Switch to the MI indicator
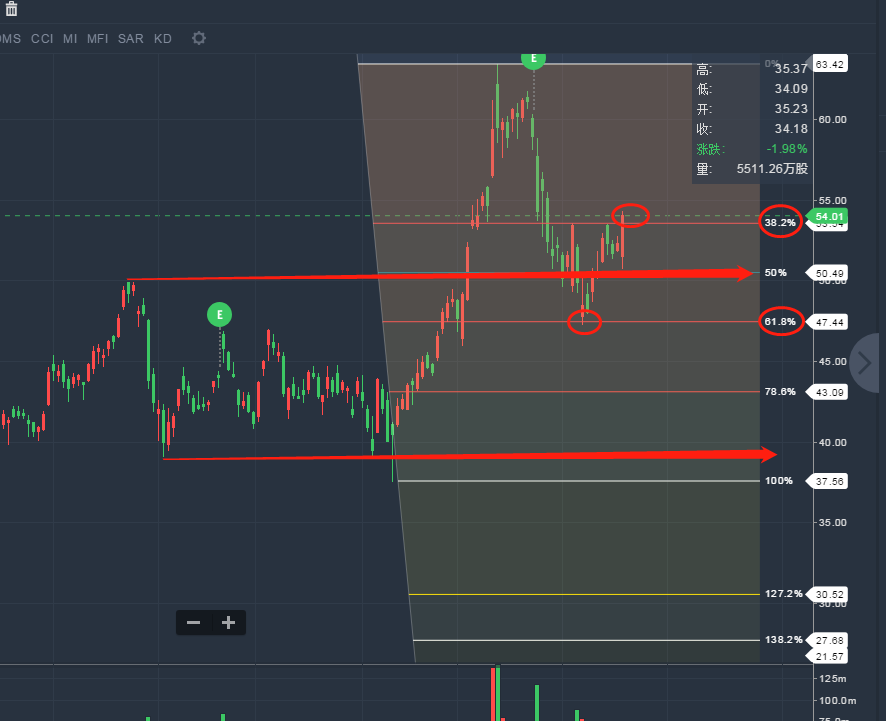 pos(70,39)
